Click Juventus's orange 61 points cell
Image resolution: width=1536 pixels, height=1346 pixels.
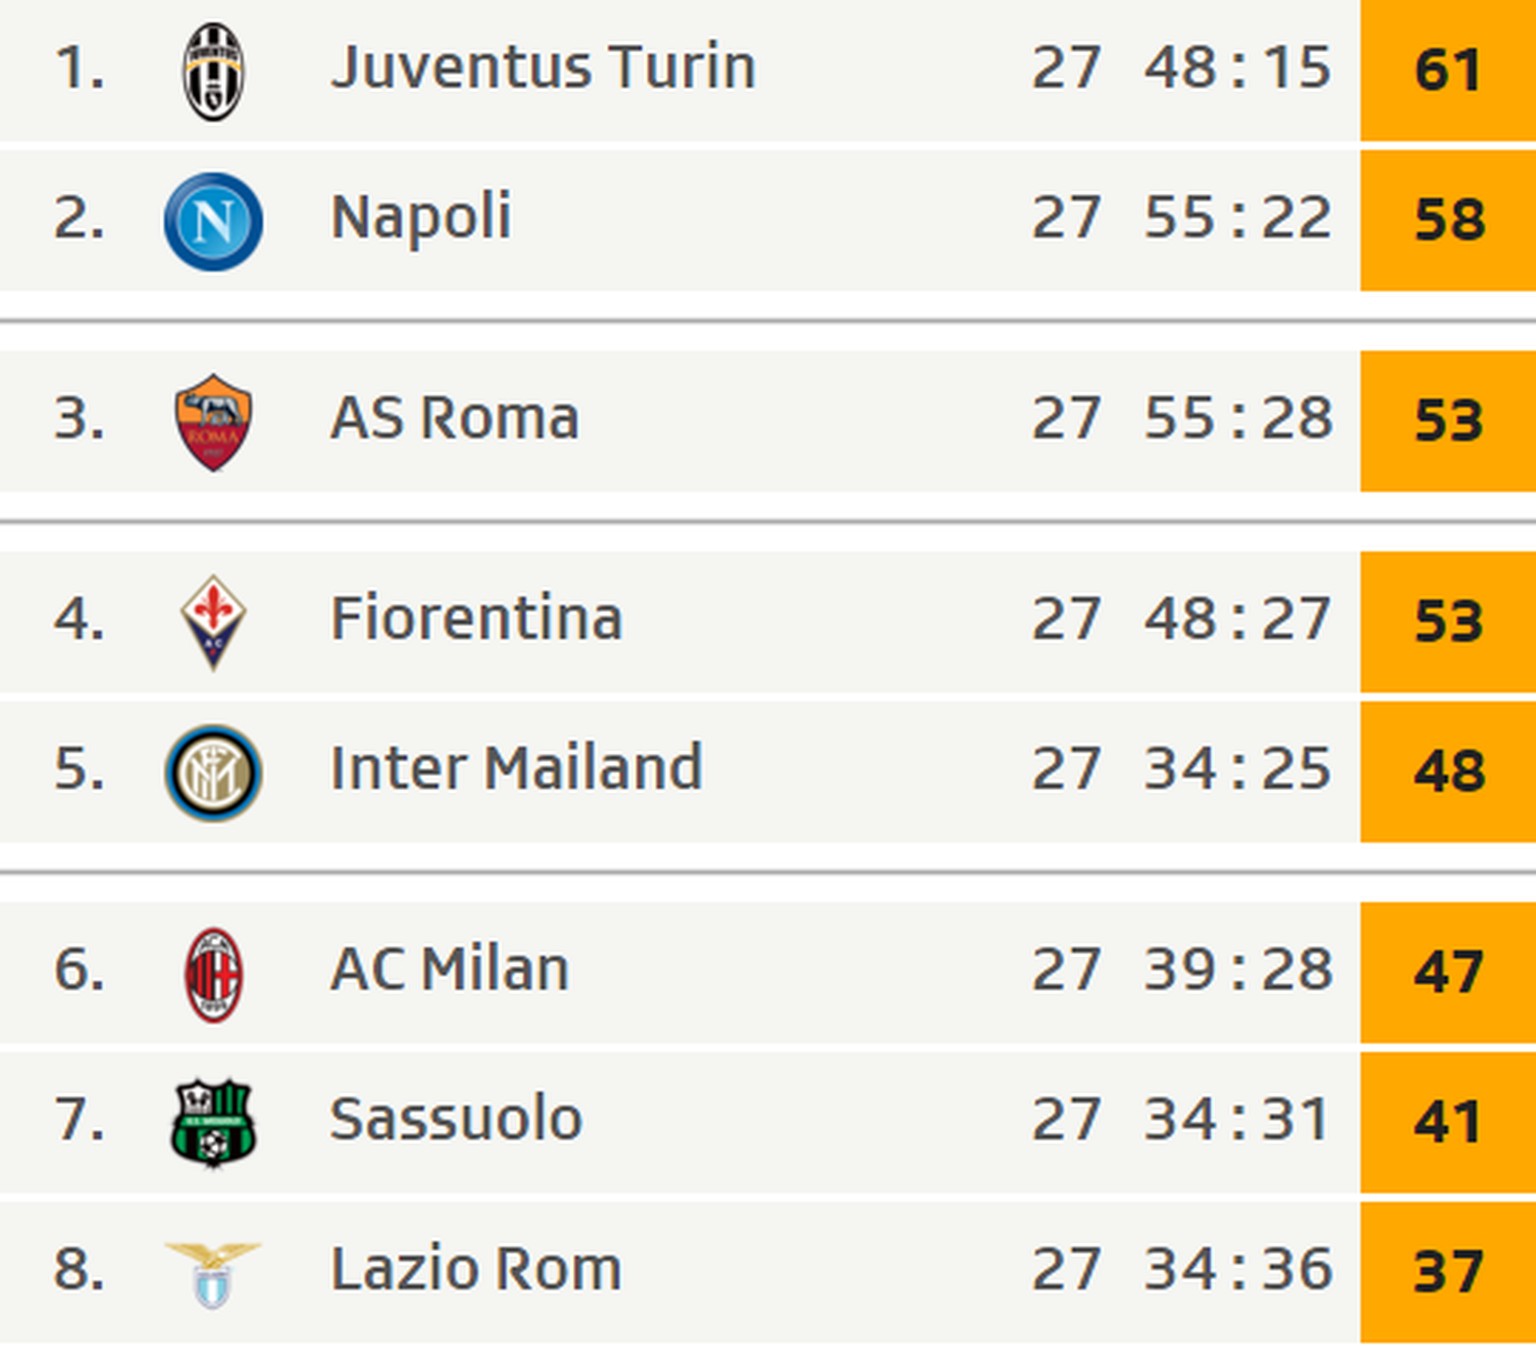(x=1447, y=70)
